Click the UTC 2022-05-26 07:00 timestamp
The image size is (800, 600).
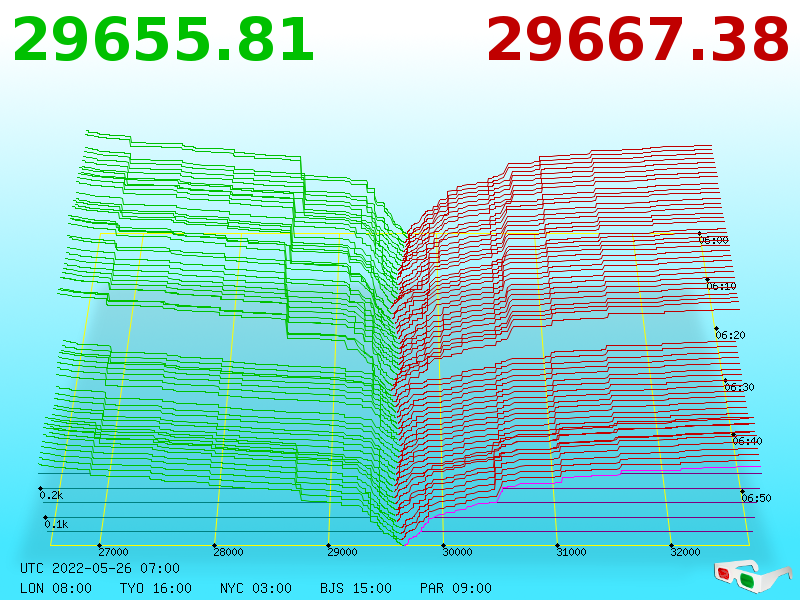(x=100, y=568)
